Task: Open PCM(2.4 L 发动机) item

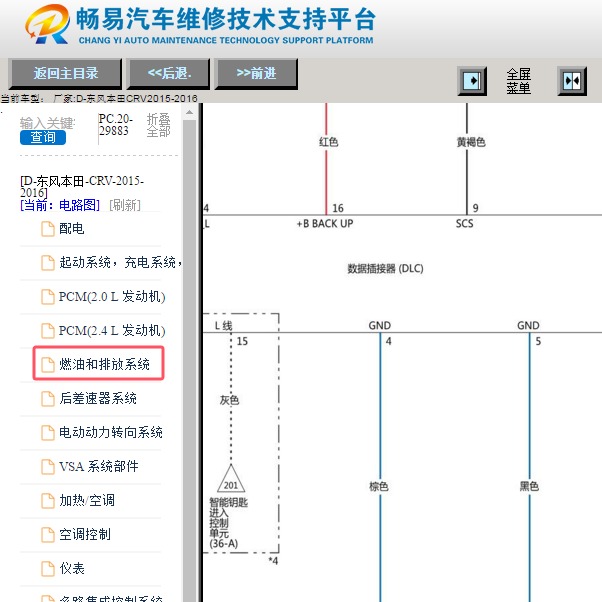Action: coord(112,330)
